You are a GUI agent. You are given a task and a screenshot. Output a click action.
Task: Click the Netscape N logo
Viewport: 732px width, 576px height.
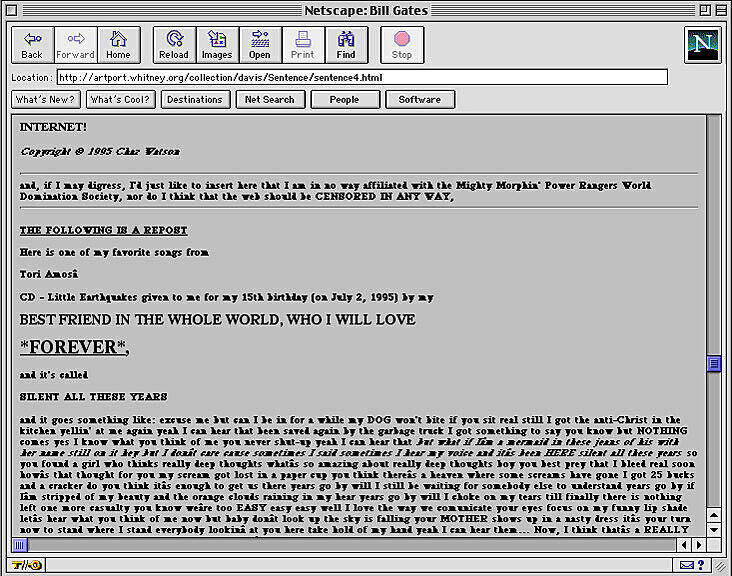[x=703, y=45]
